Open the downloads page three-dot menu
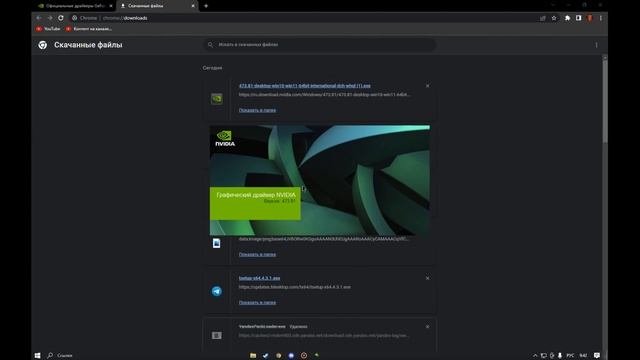The image size is (640, 360). pyautogui.click(x=596, y=45)
